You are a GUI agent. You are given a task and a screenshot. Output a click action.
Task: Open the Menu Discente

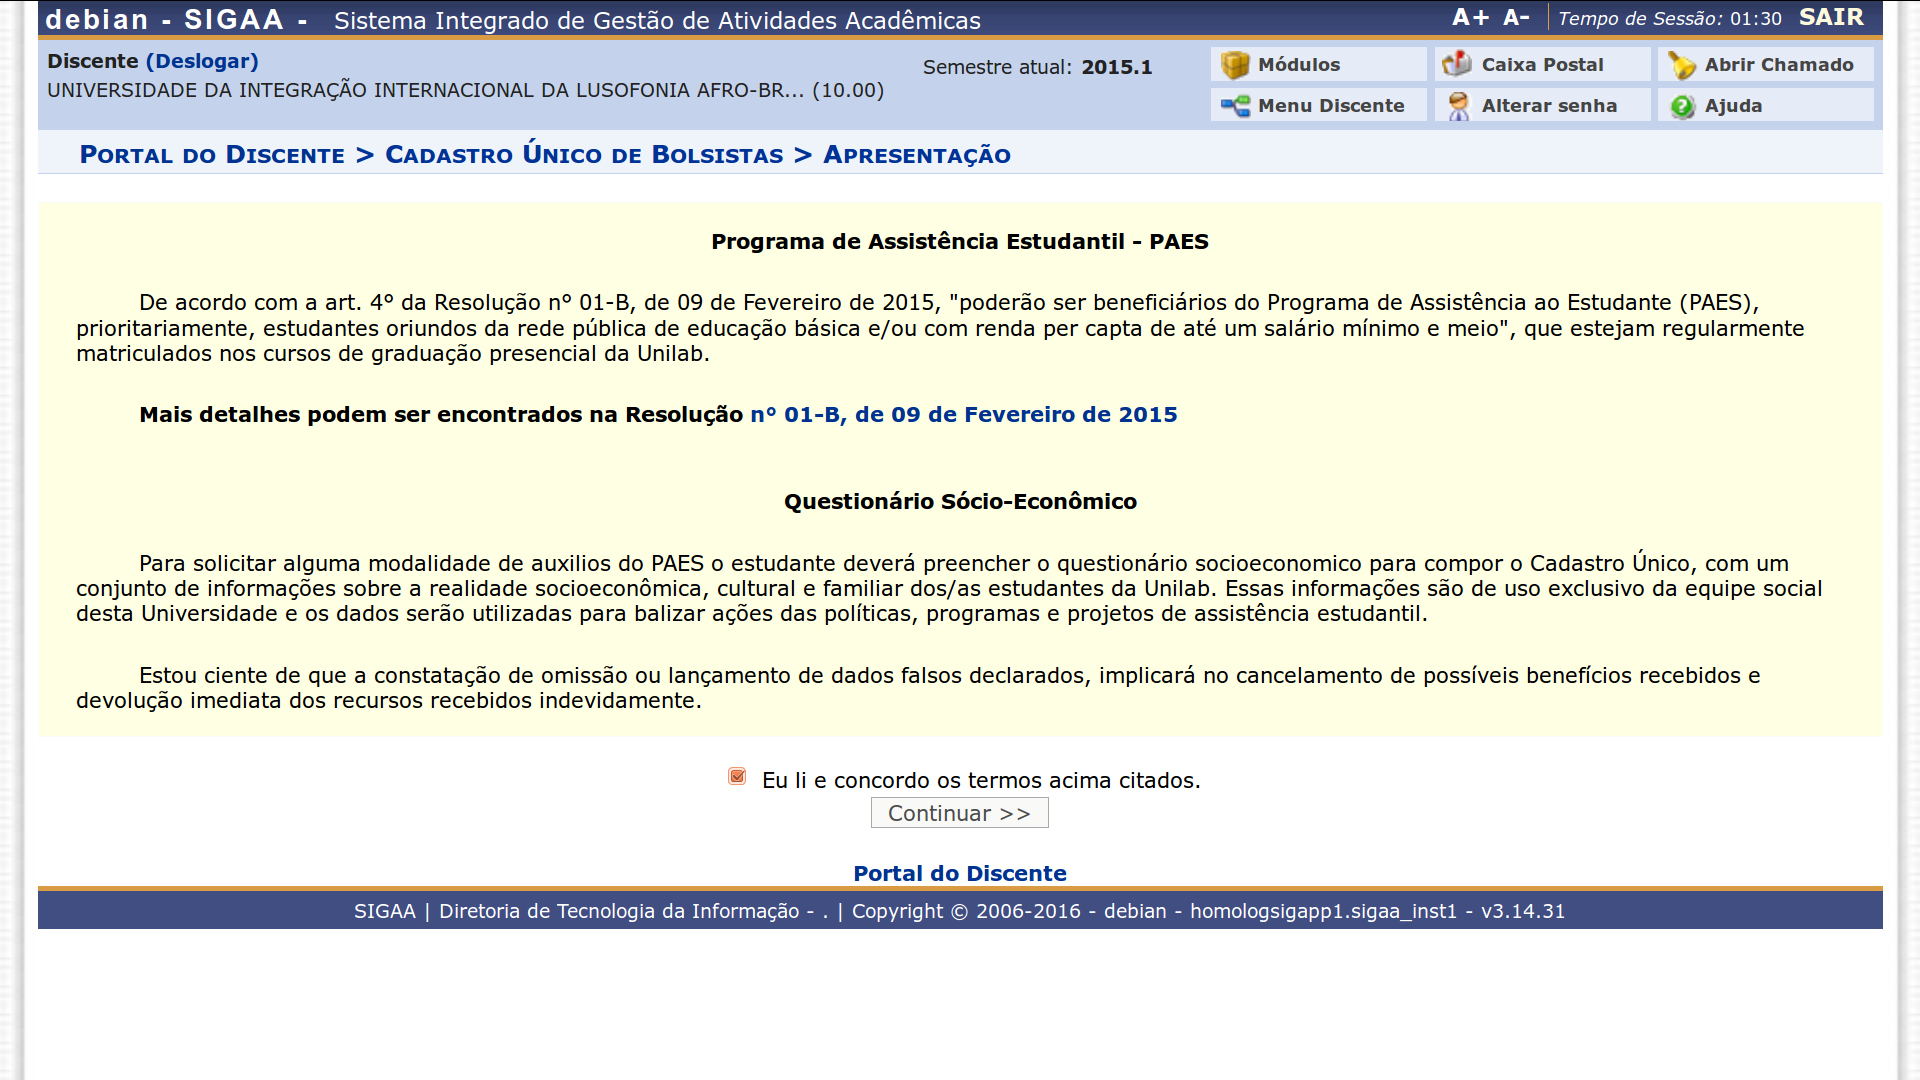pyautogui.click(x=1315, y=105)
